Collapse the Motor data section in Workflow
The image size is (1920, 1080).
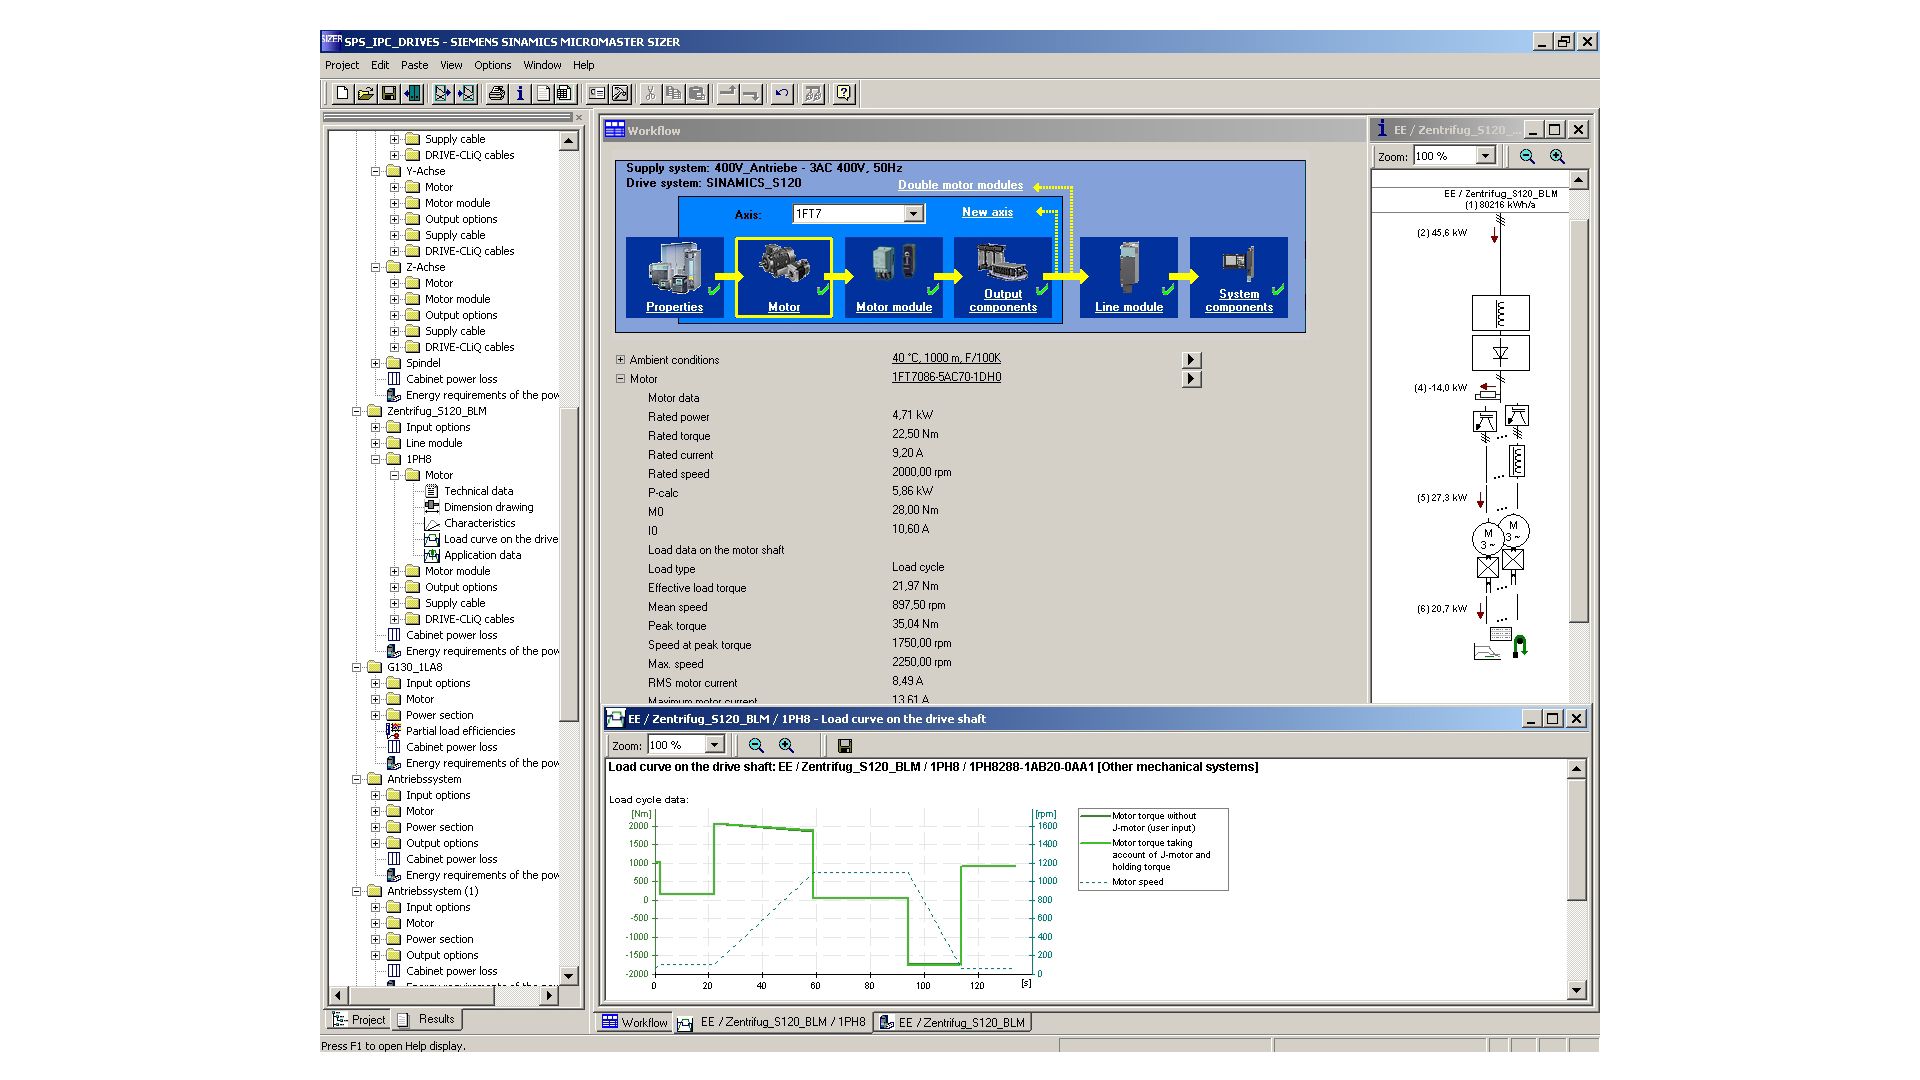pos(620,379)
